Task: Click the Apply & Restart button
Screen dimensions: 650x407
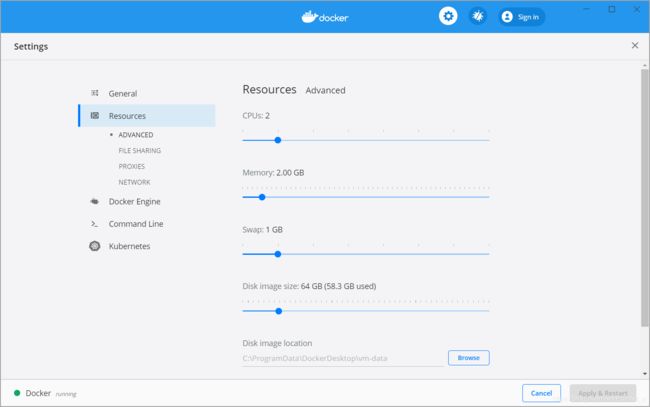Action: (x=602, y=393)
